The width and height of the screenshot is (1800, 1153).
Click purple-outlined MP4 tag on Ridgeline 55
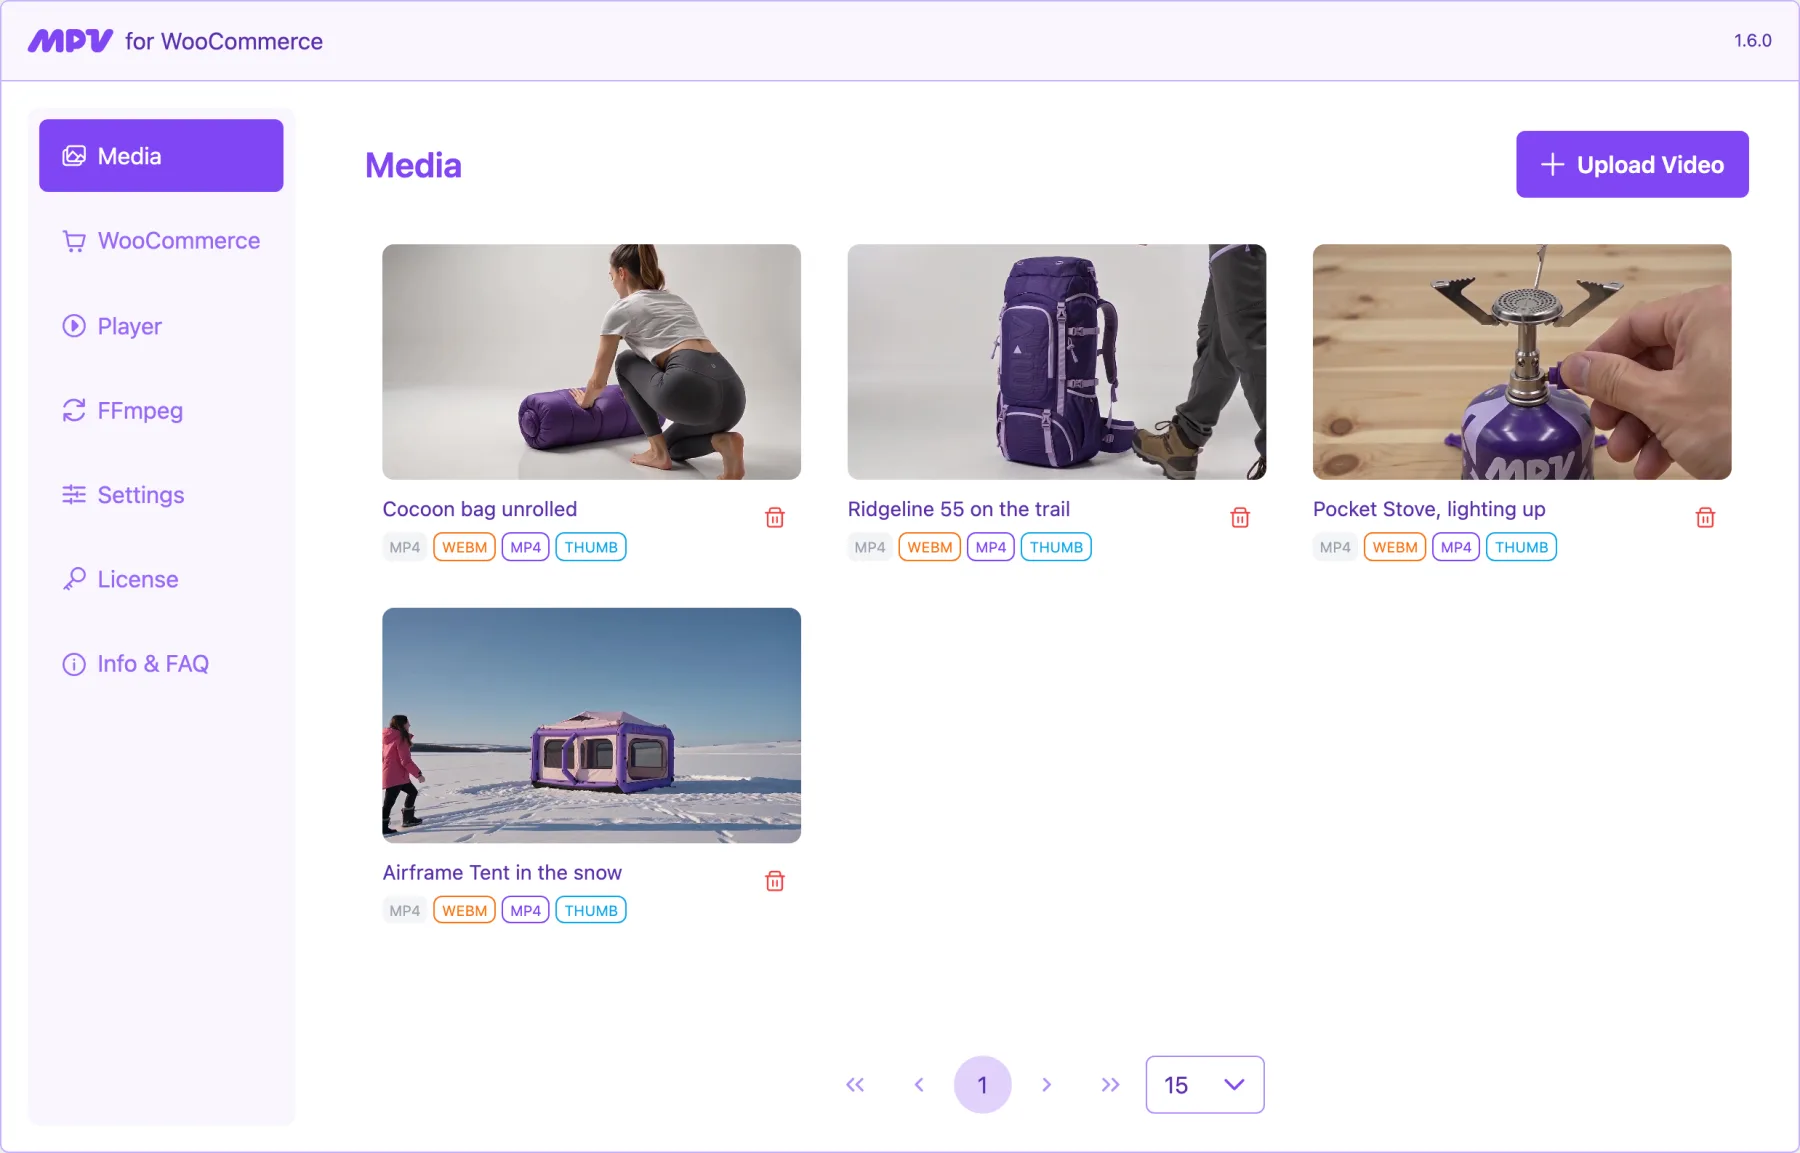(991, 547)
